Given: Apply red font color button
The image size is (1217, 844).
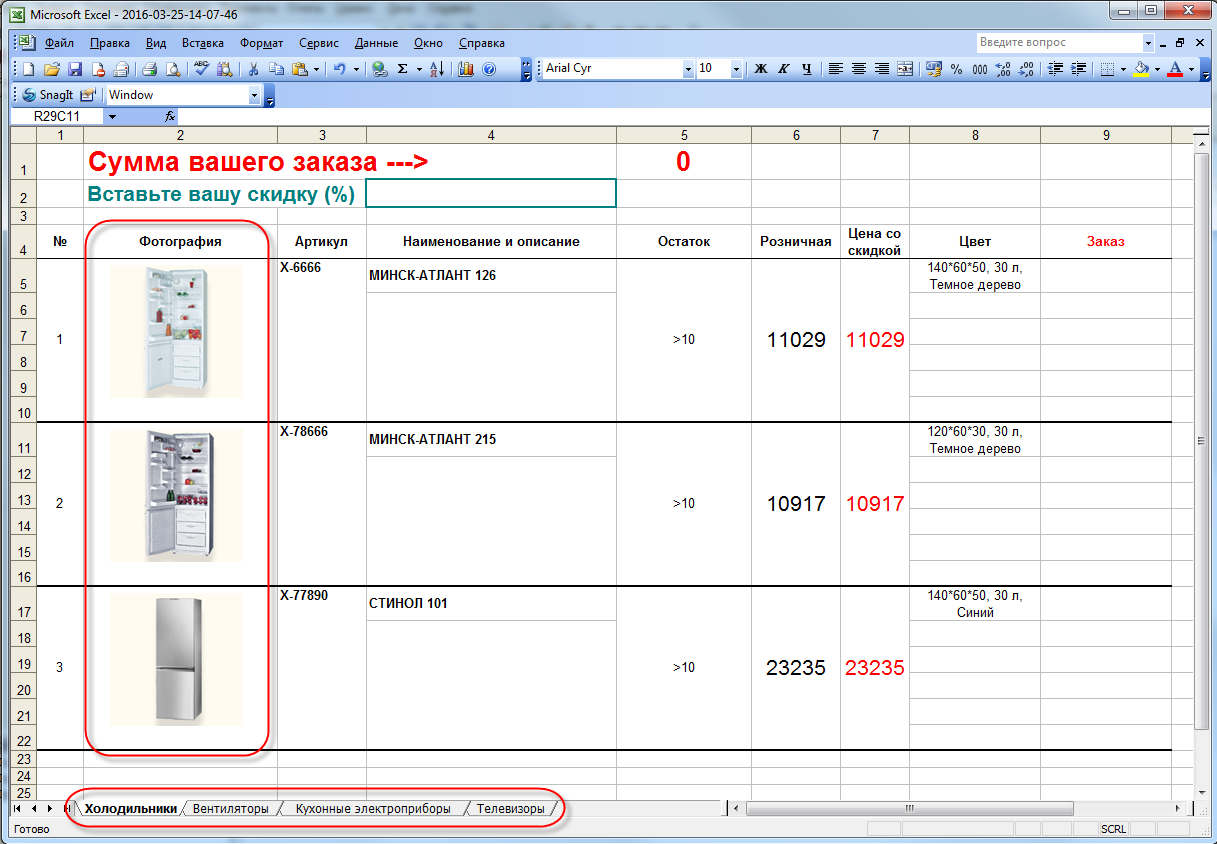Looking at the screenshot, I should (x=1175, y=69).
